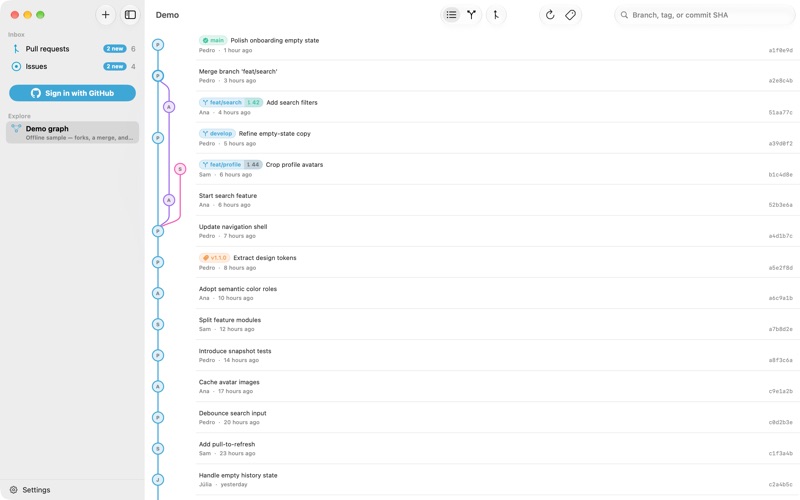This screenshot has height=500, width=800.
Task: Click graph node of 'Handle empty history state'
Action: (158, 480)
